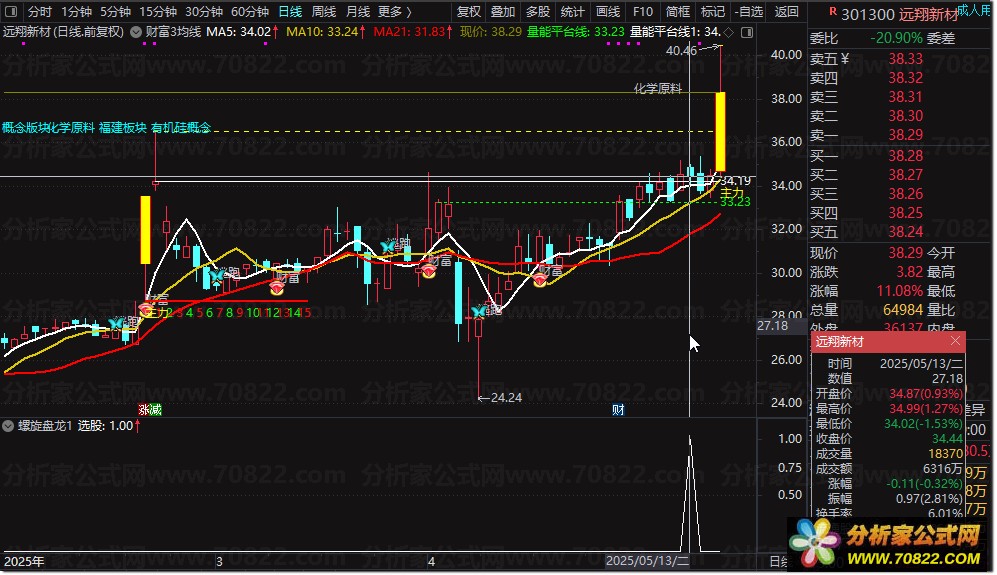997x575 pixels.
Task: Click the 开盘价 34.87(0.93%) row in popup
Action: coord(888,394)
